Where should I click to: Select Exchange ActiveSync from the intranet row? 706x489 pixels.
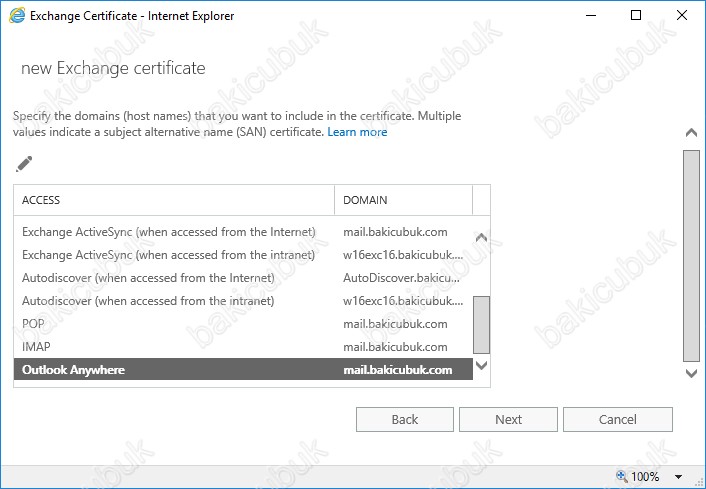pos(243,255)
